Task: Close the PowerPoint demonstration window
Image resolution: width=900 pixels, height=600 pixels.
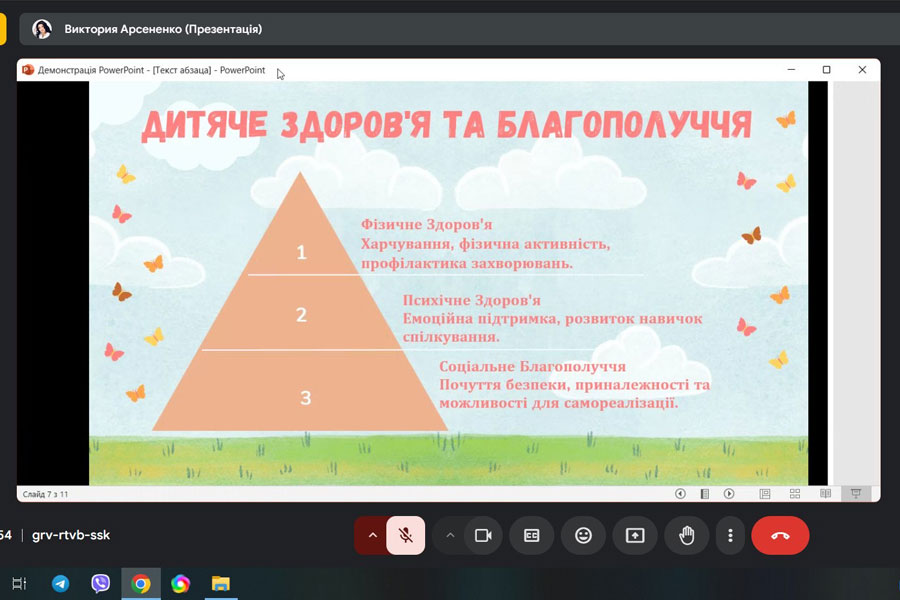Action: tap(862, 69)
